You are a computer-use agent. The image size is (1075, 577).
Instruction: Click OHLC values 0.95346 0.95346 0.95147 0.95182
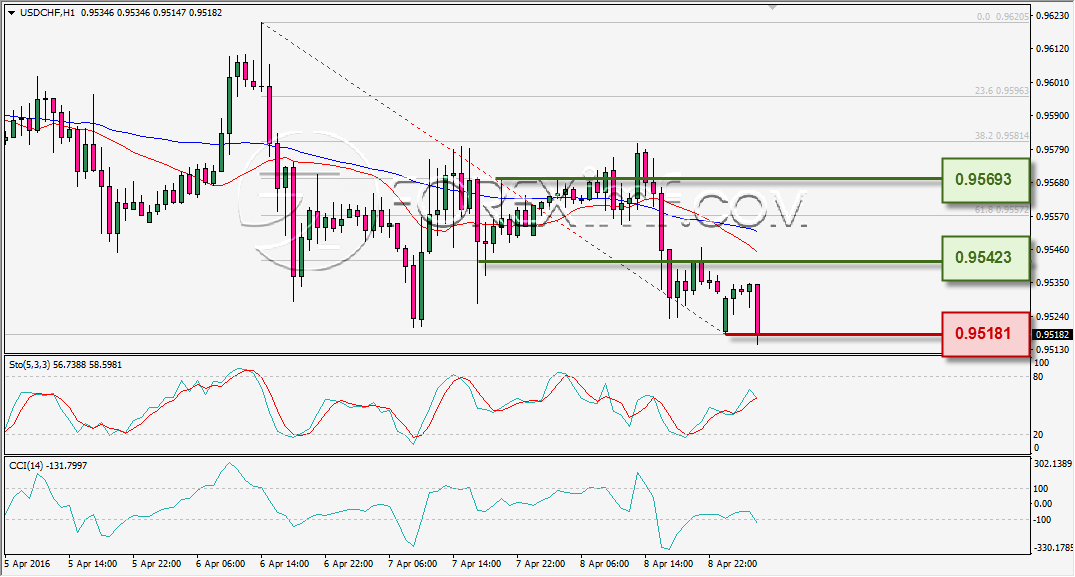pyautogui.click(x=152, y=13)
